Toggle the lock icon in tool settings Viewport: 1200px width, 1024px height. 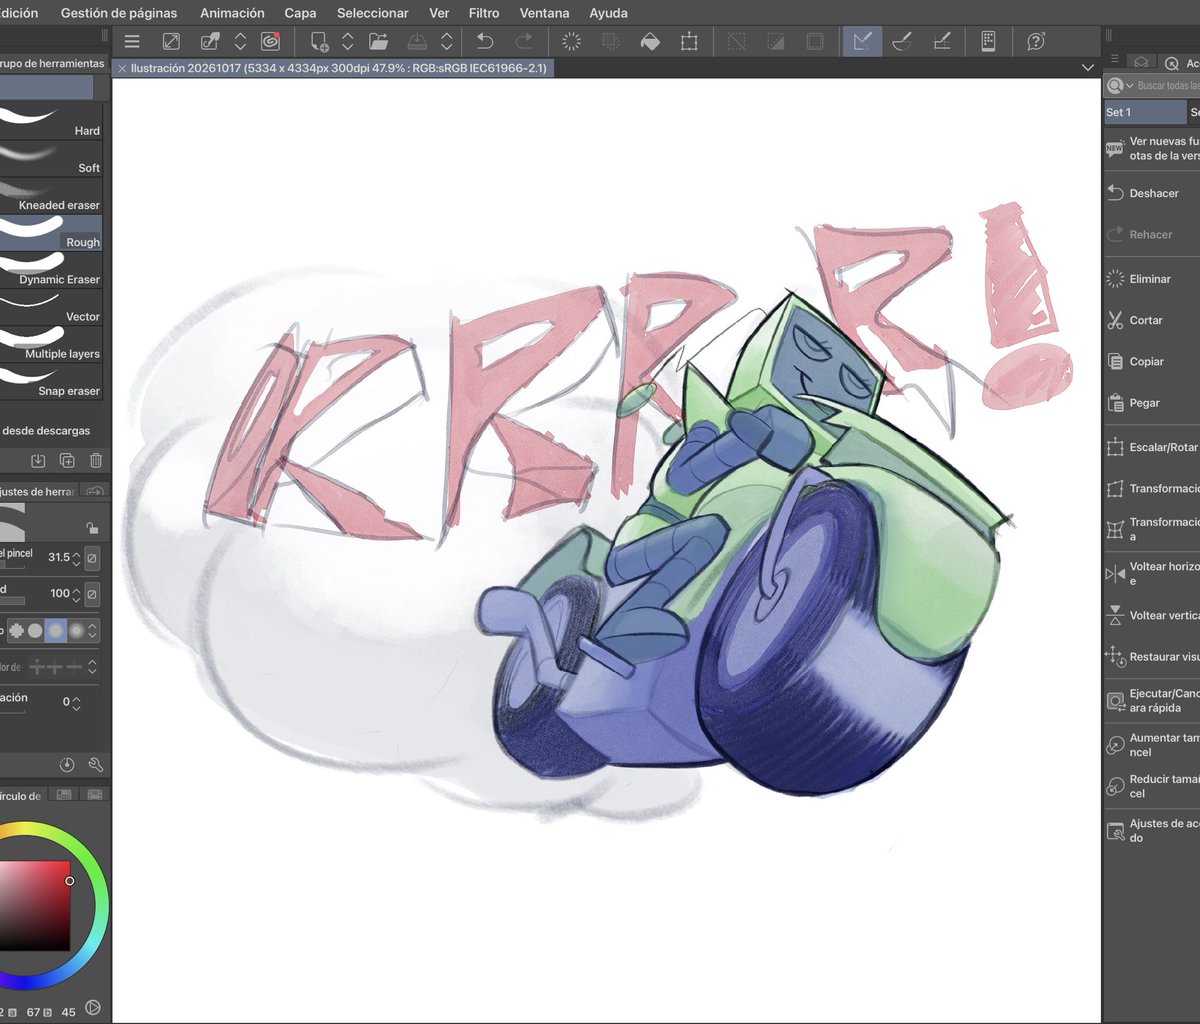(x=92, y=528)
